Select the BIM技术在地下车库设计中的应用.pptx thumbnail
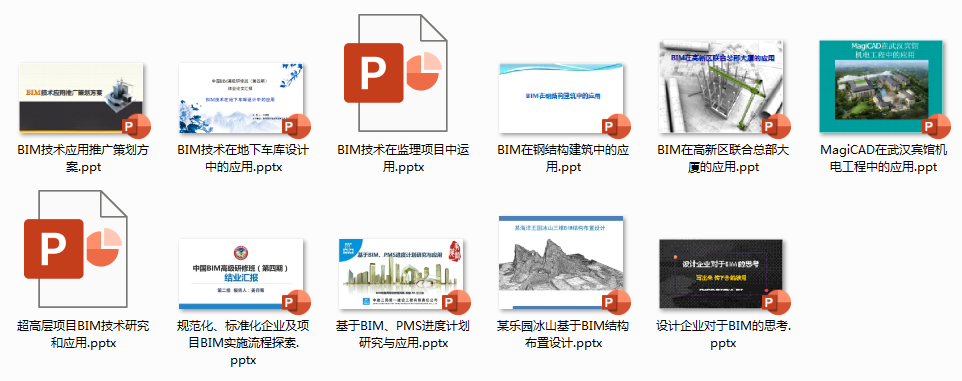962x381 pixels. point(242,98)
